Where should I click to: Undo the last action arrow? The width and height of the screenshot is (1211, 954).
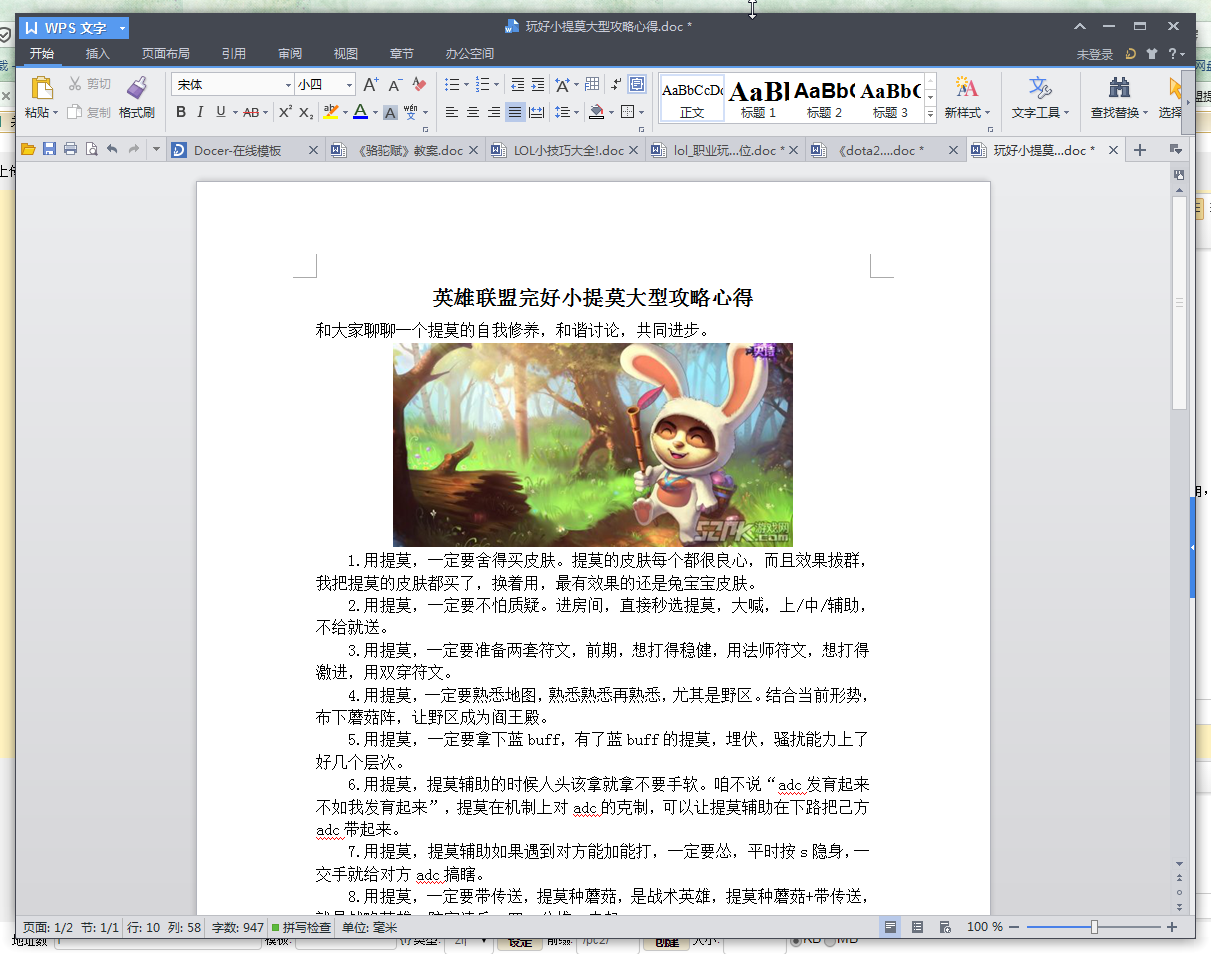(112, 150)
